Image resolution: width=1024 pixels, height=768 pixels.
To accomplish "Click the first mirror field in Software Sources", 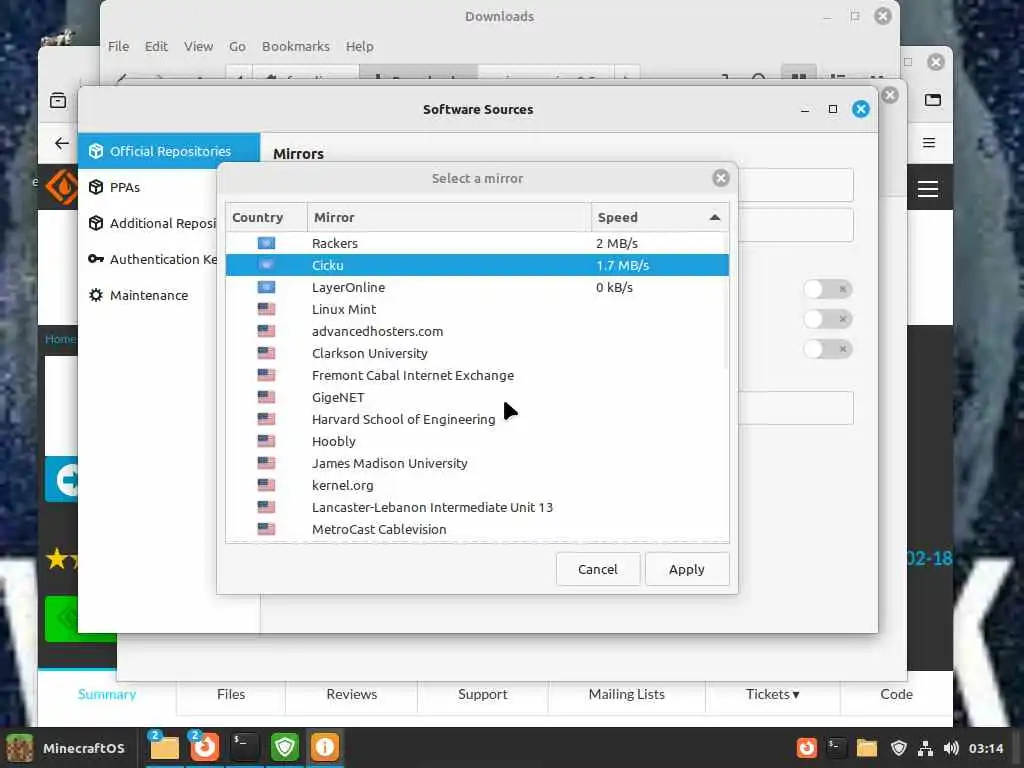I will (795, 185).
